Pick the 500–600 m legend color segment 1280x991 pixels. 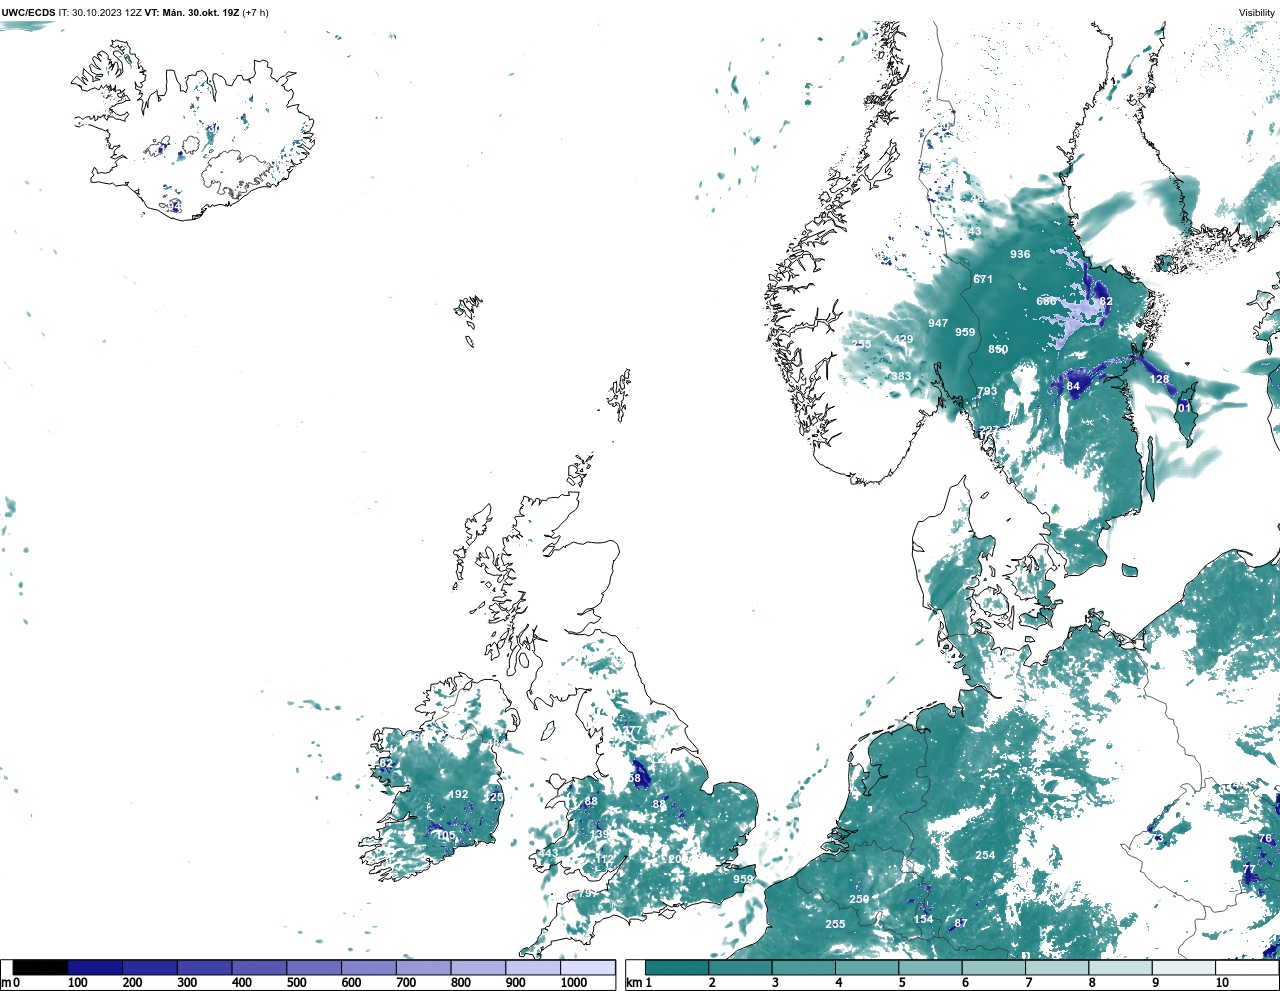tap(314, 968)
